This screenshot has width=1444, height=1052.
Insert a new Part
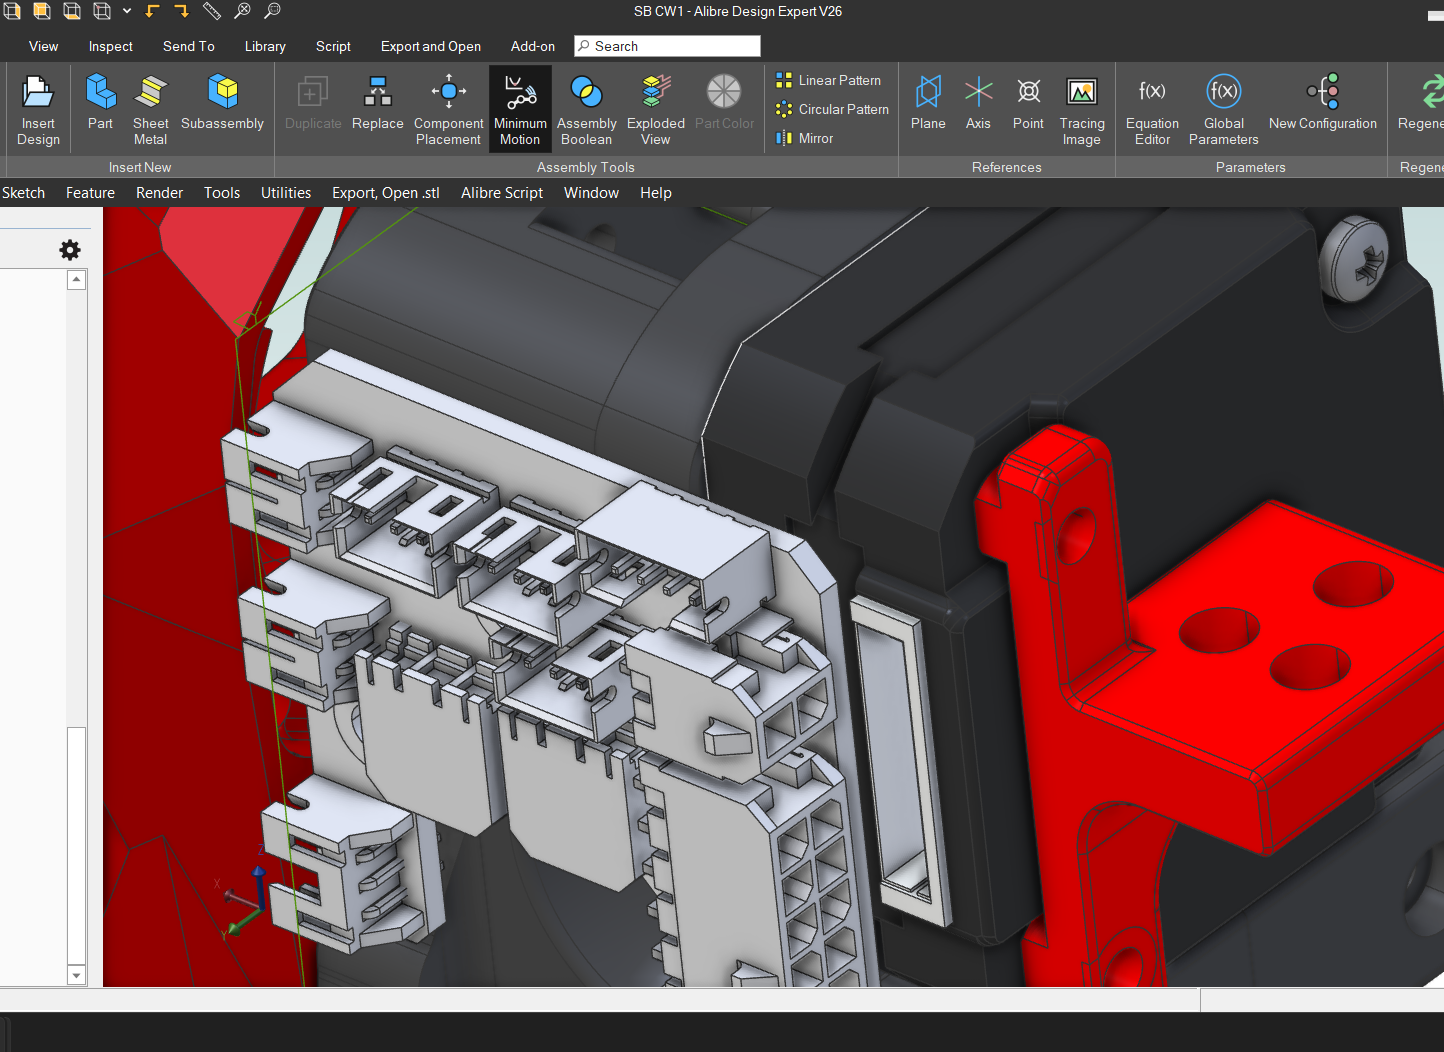(100, 102)
